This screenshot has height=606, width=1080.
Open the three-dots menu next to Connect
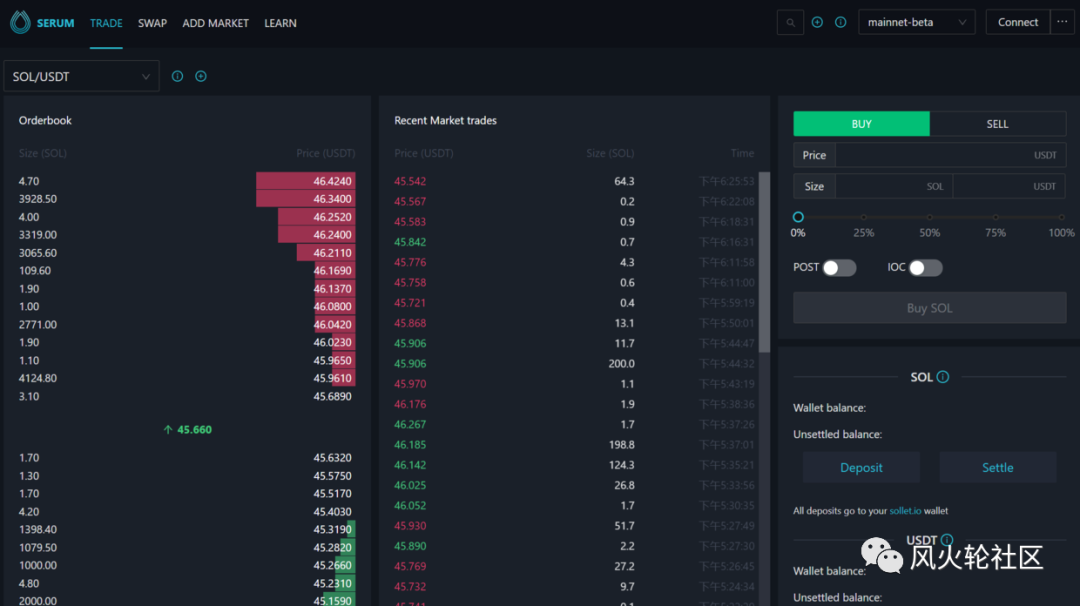pyautogui.click(x=1062, y=22)
